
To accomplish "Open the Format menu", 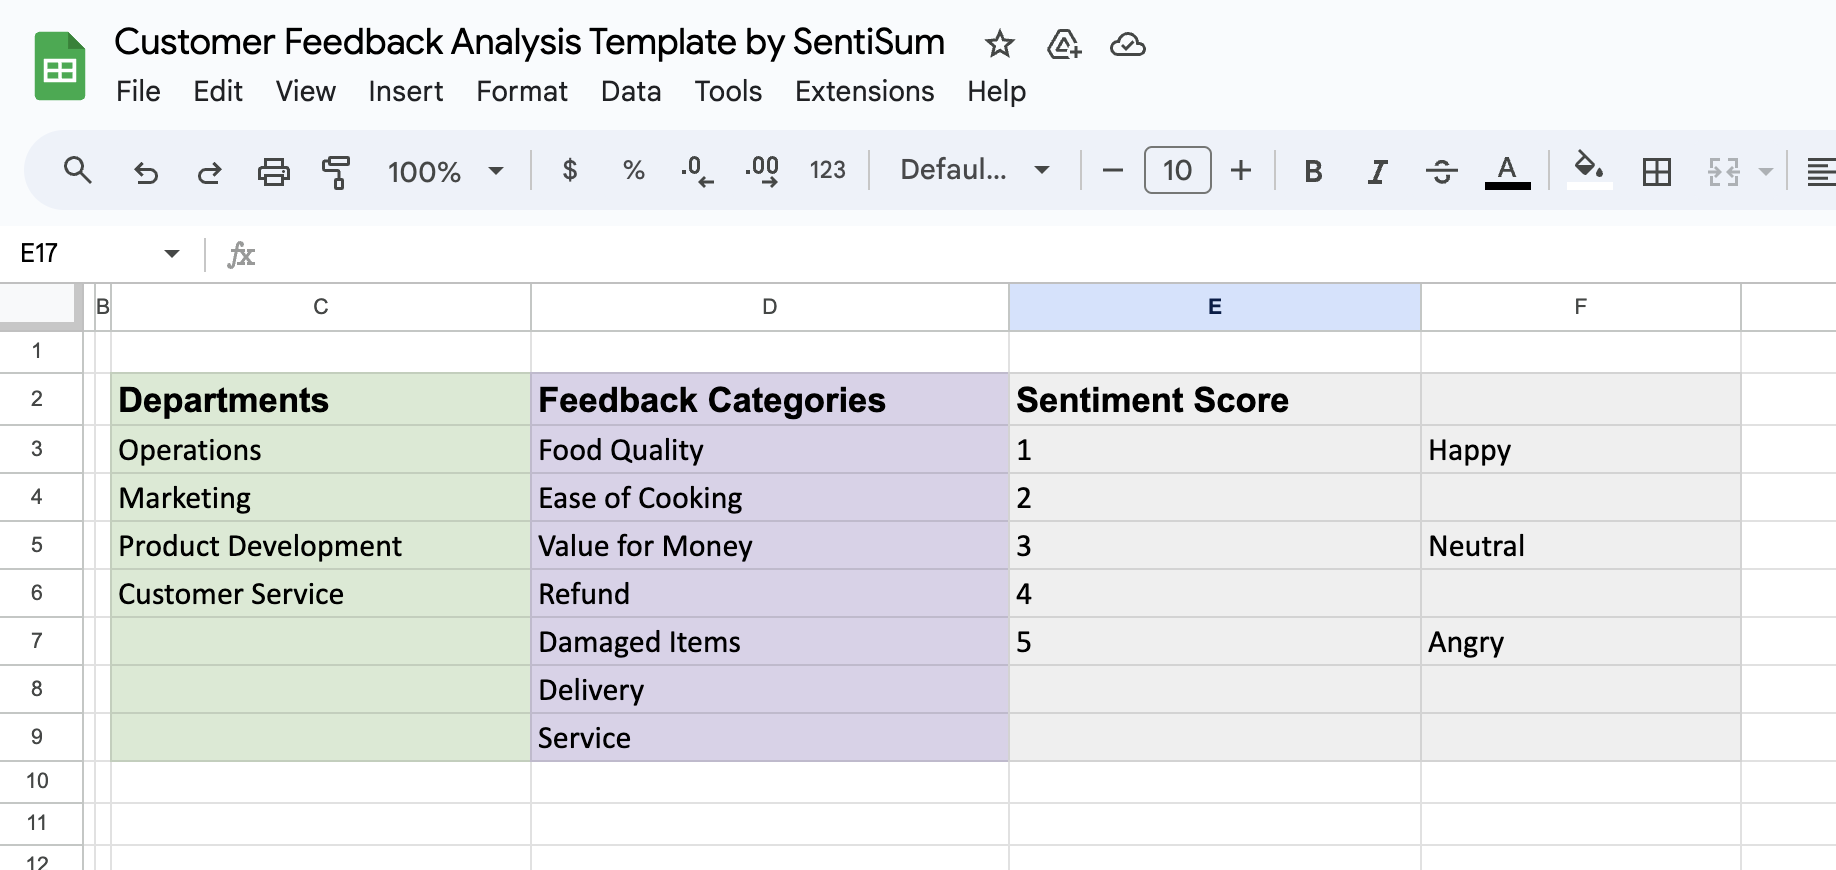I will click(x=521, y=91).
